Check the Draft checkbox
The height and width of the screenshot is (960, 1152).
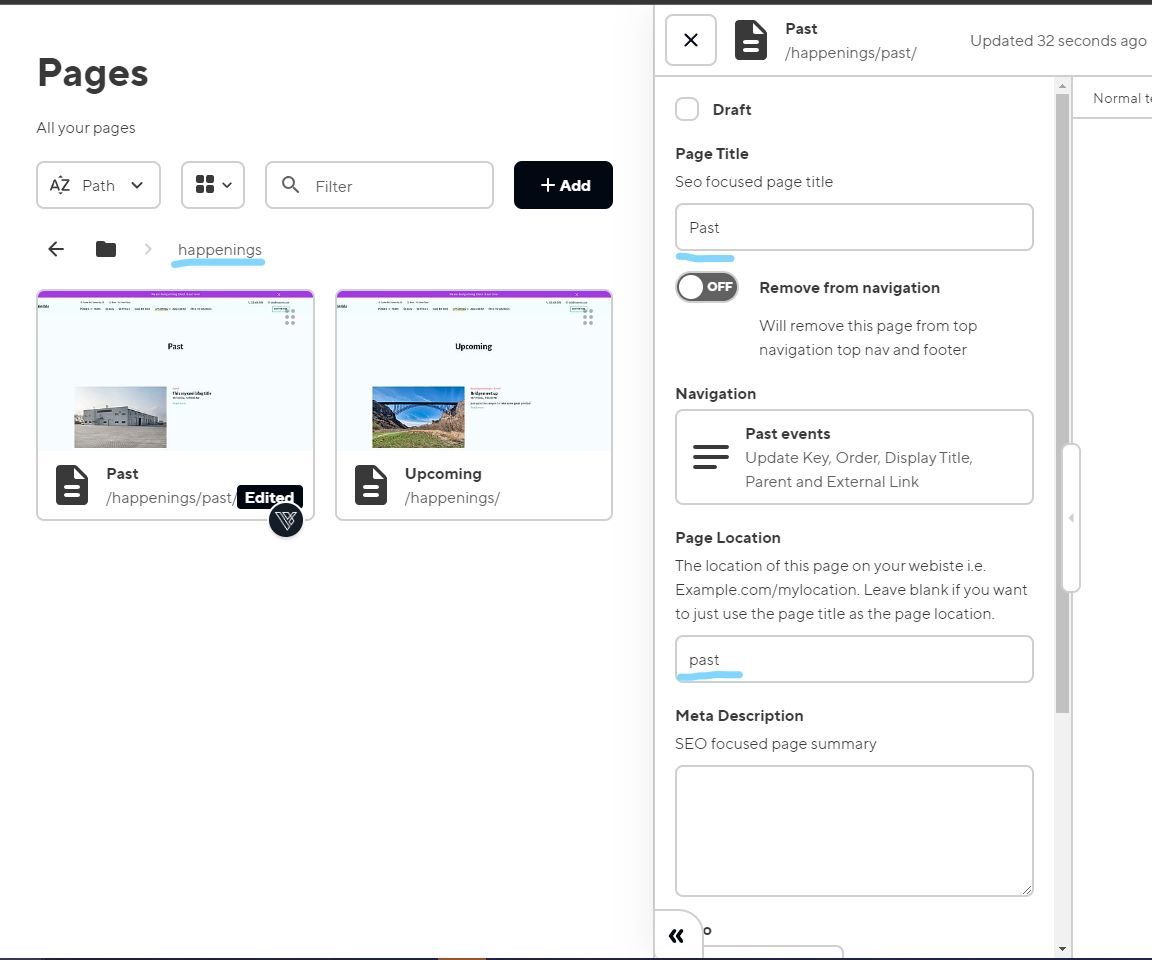pyautogui.click(x=687, y=109)
